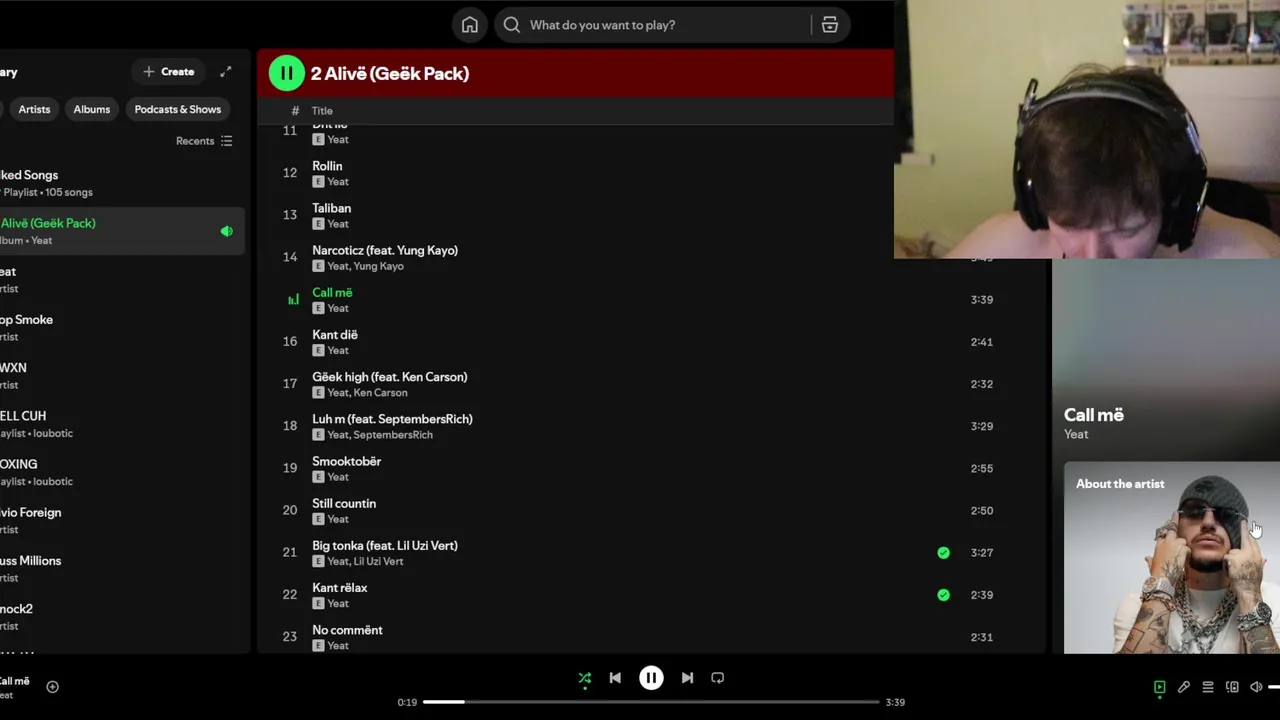1280x720 pixels.
Task: Seek in the song progress bar
Action: point(651,702)
